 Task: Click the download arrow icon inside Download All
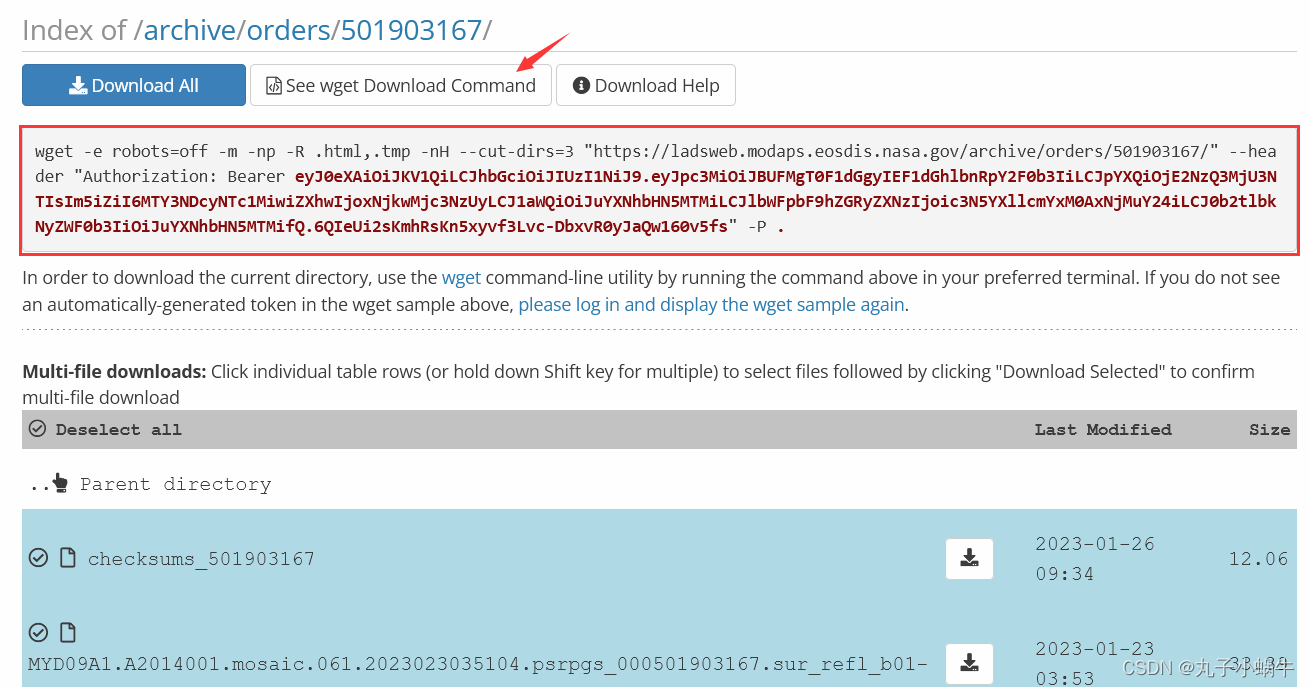click(x=78, y=85)
